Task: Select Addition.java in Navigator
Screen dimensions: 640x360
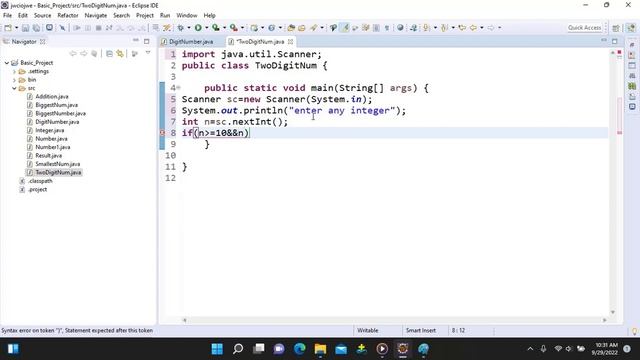Action: (52, 97)
